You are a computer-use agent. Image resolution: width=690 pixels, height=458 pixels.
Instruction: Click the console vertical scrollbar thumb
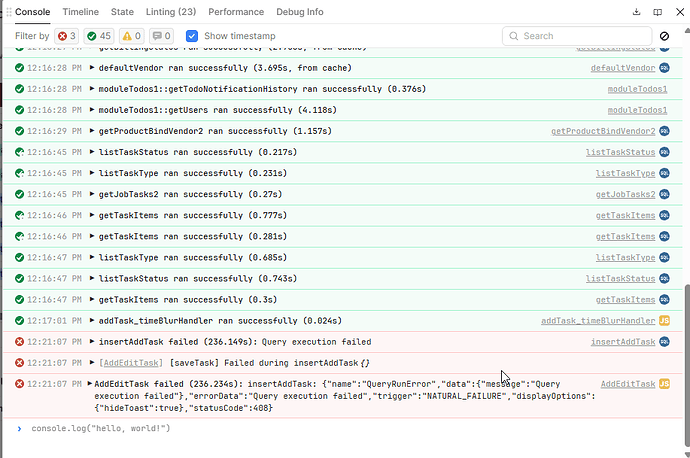click(687, 365)
